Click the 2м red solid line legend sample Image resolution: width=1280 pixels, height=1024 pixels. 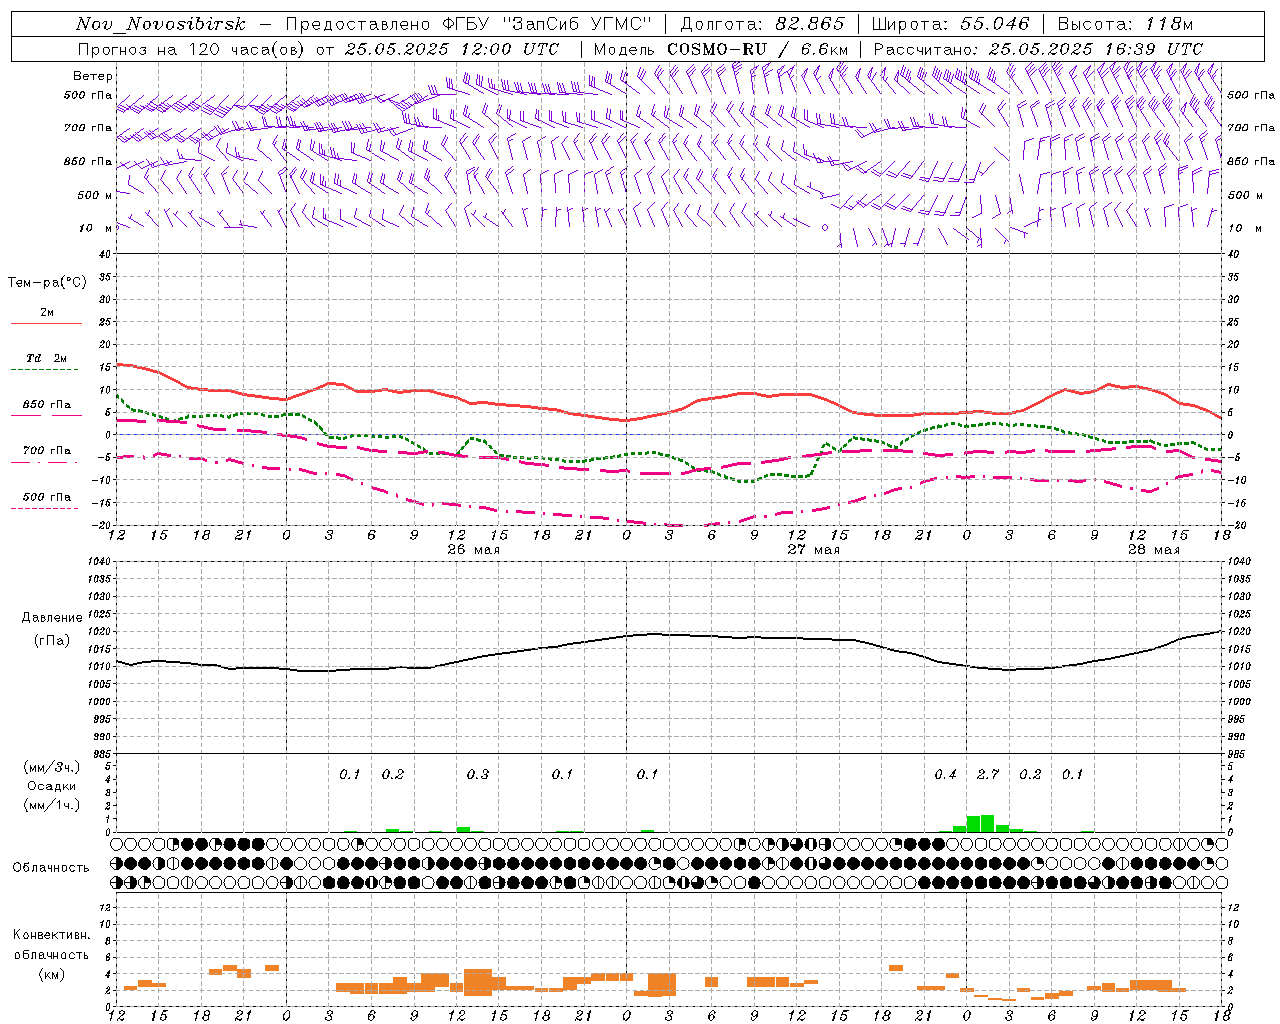coord(46,323)
